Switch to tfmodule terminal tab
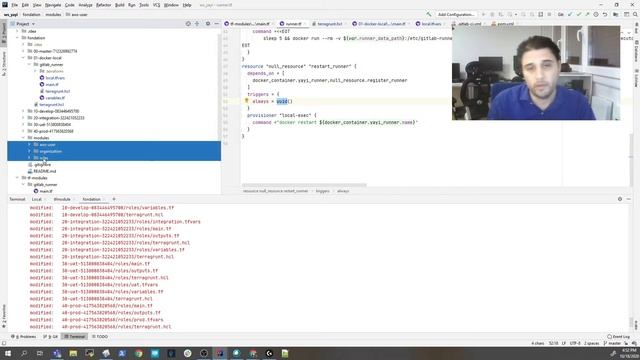The image size is (640, 360). (x=62, y=199)
